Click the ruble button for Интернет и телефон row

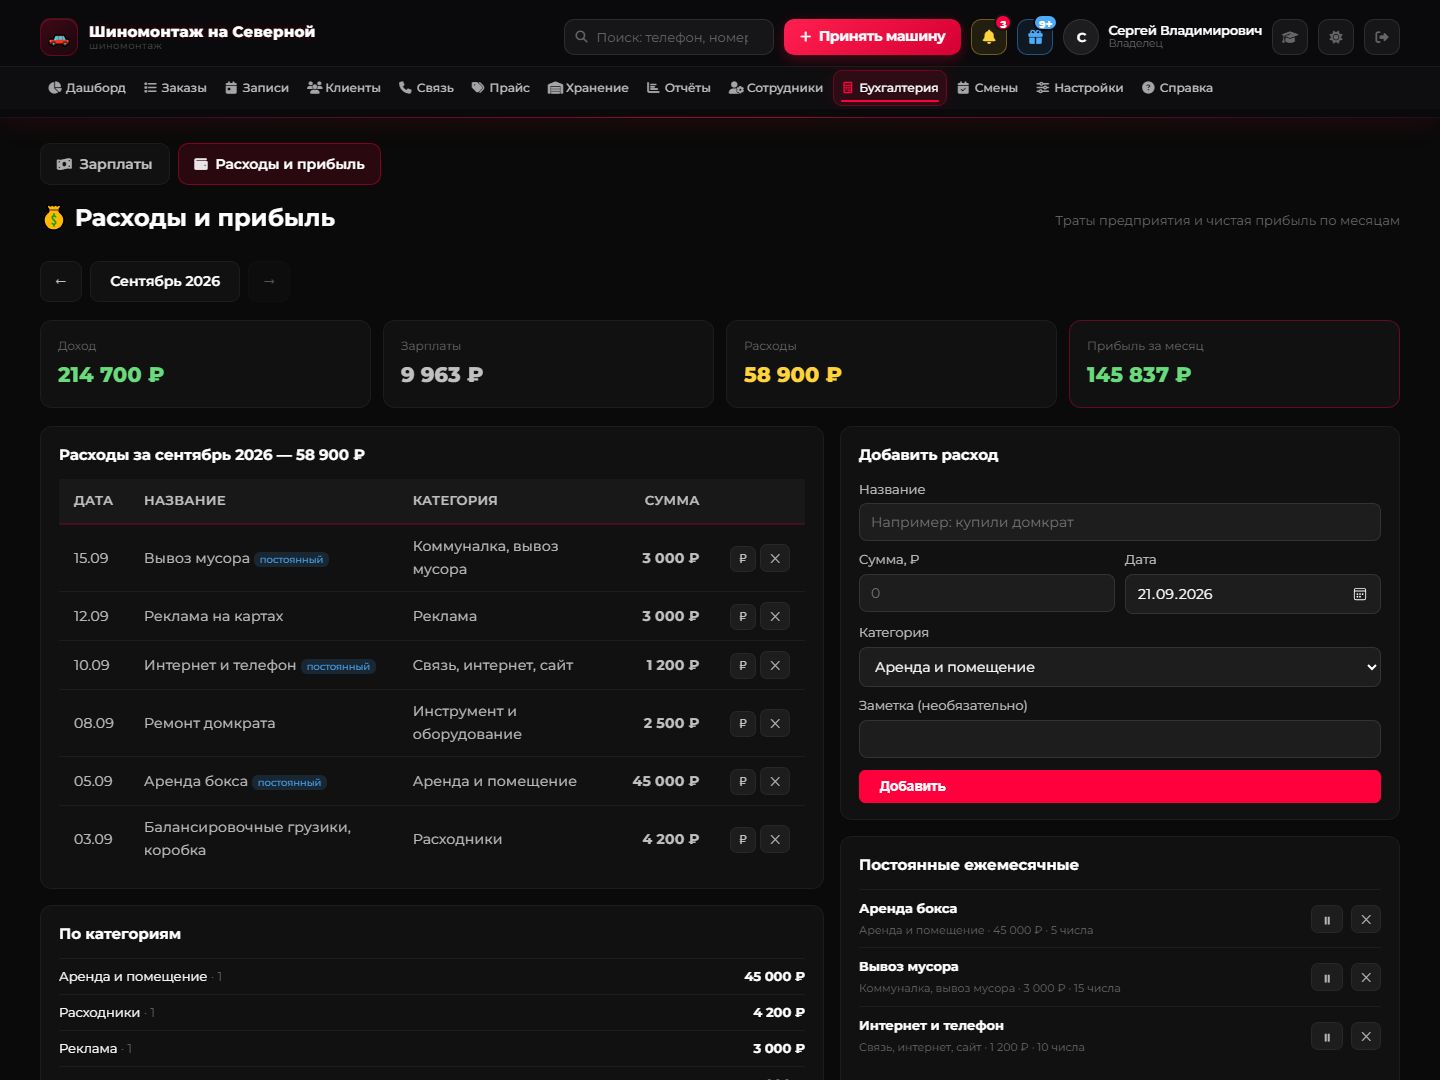tap(743, 665)
